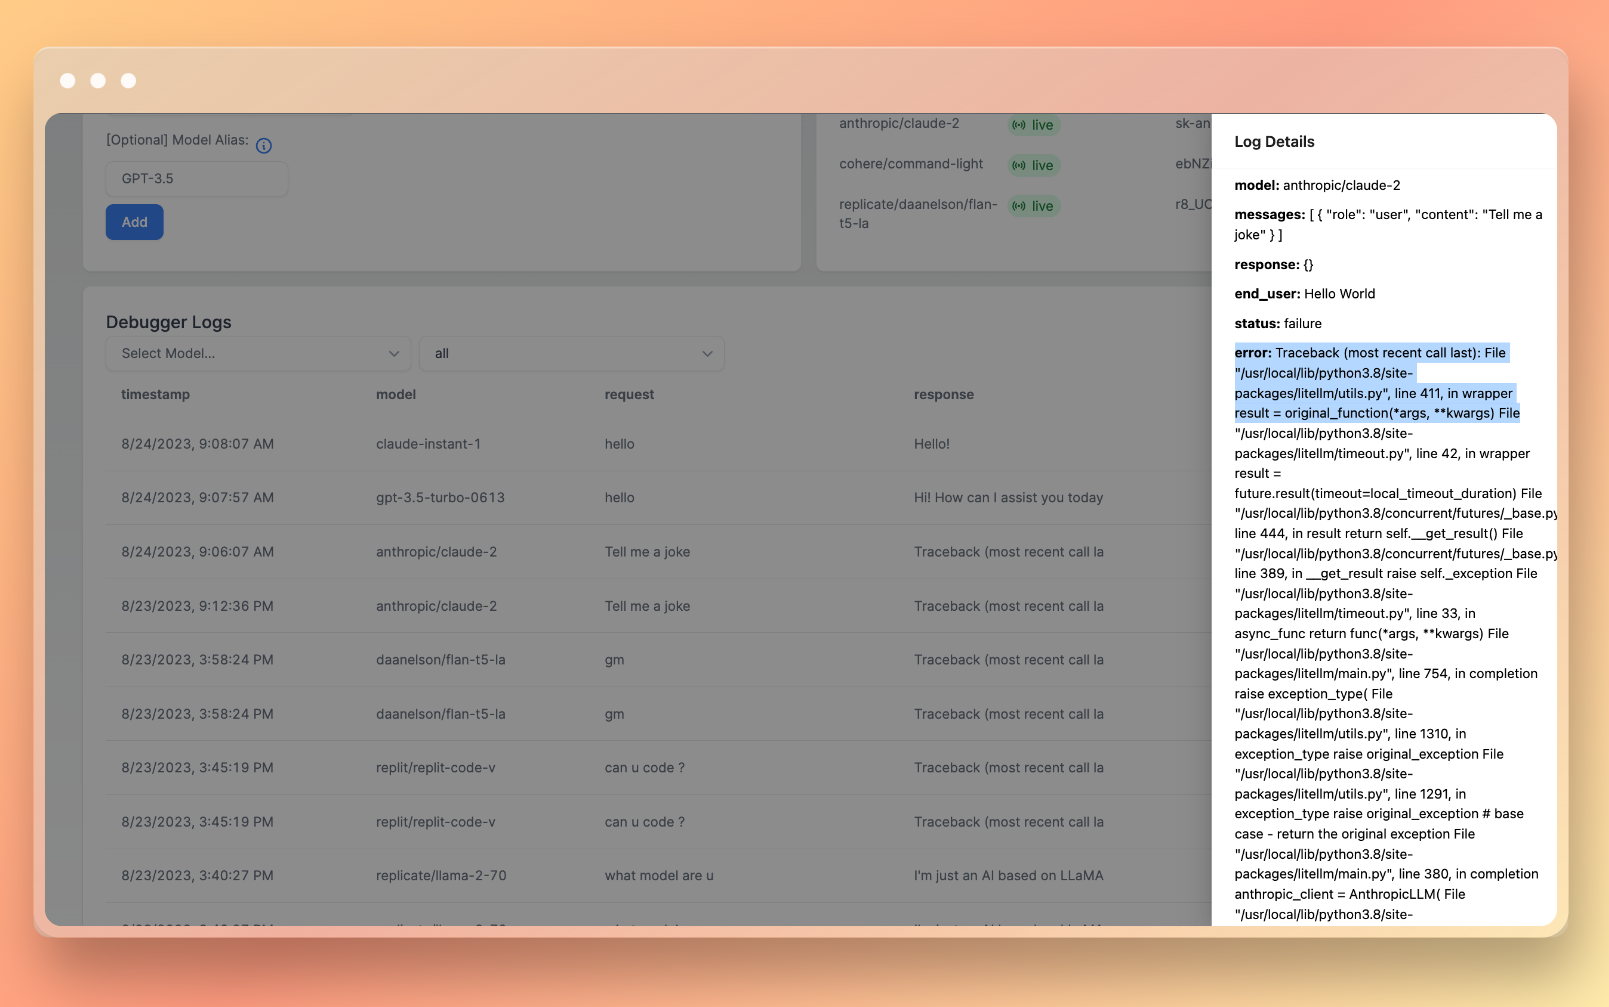Screen dimensions: 1609x1007
Task: Open the Select Model dropdown
Action: point(258,354)
